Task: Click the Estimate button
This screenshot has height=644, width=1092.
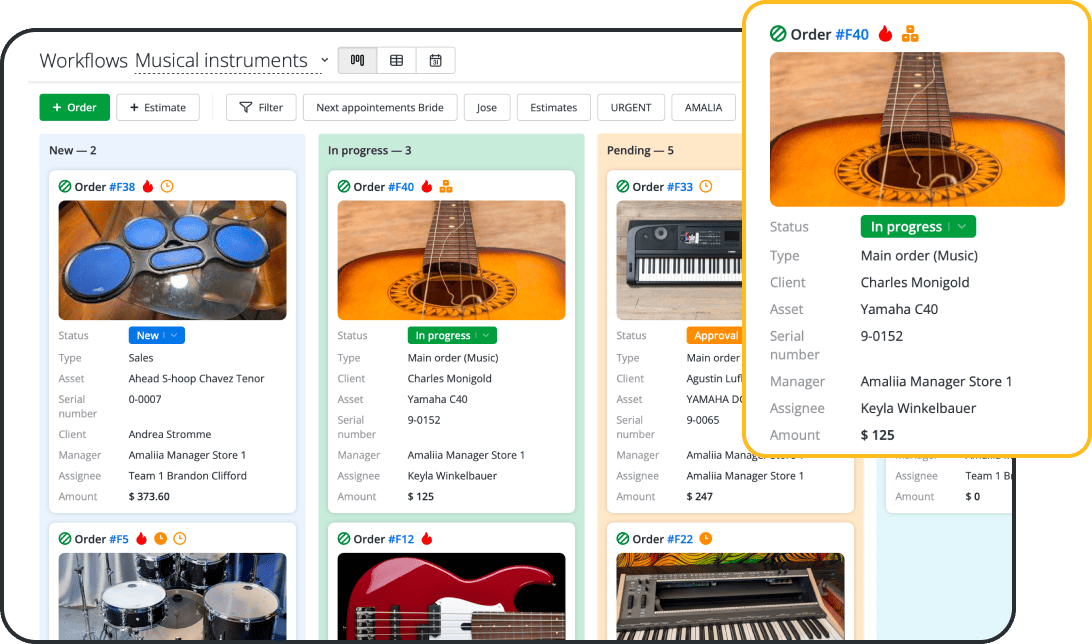Action: click(x=157, y=107)
